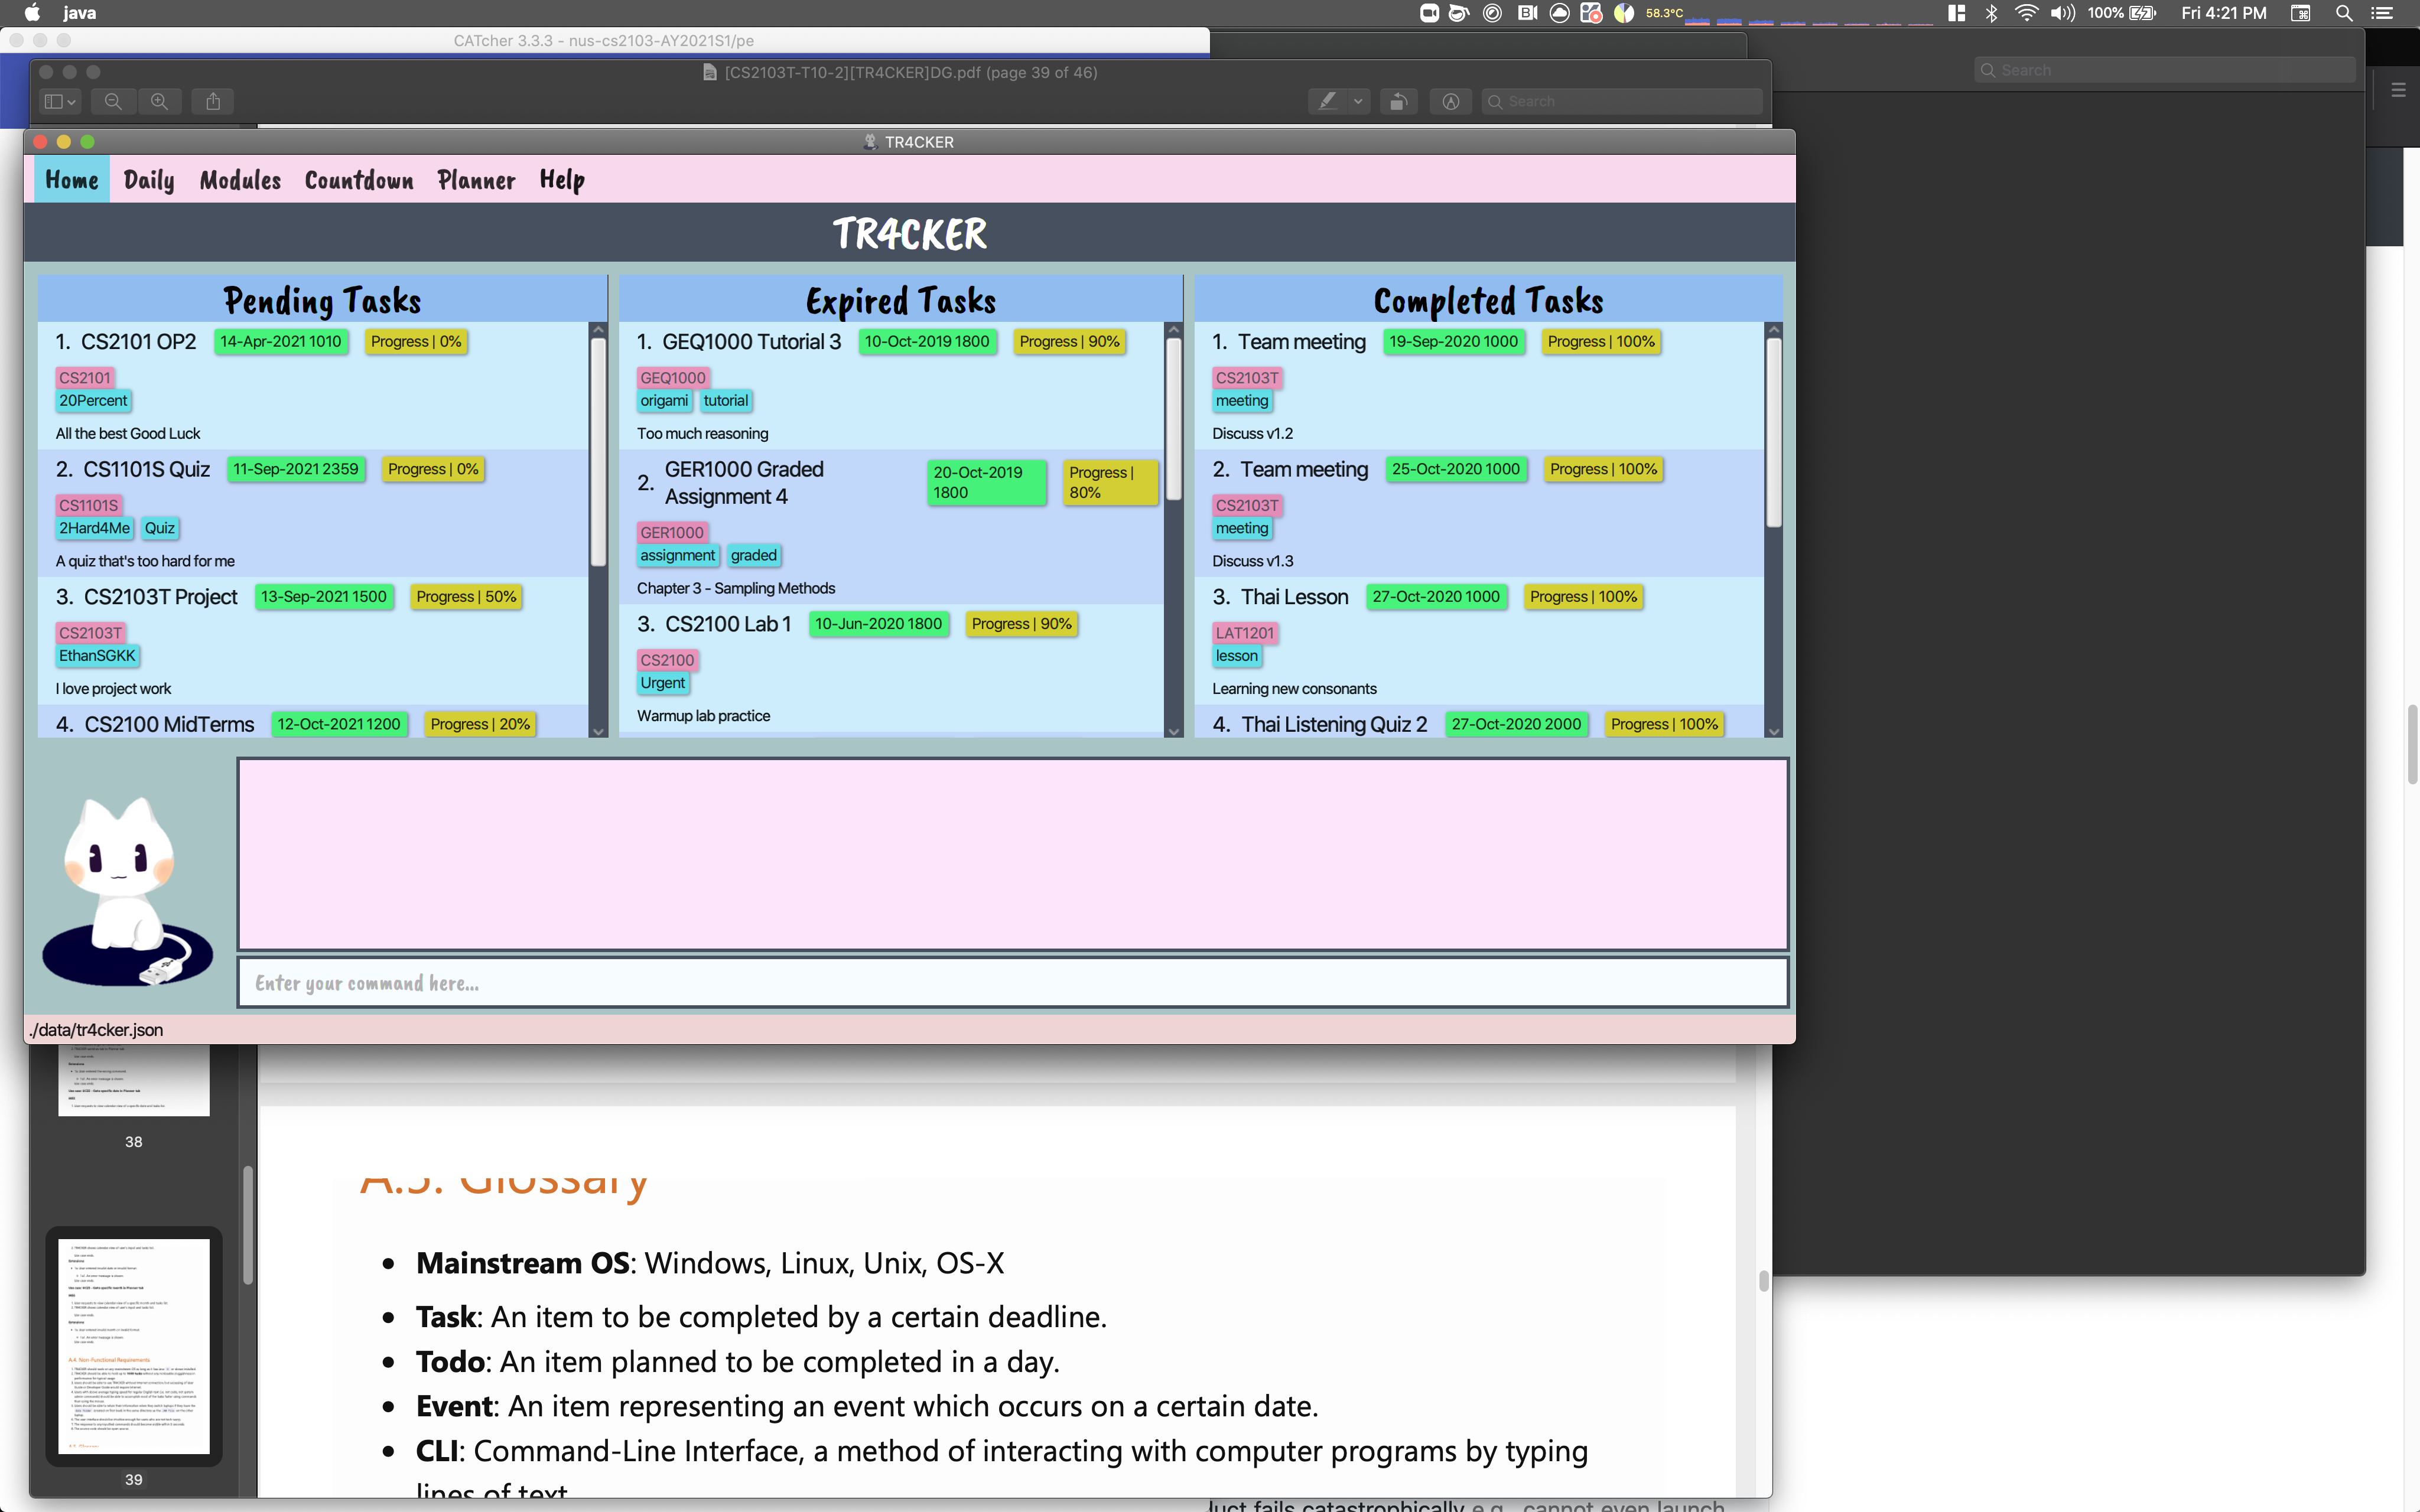Viewport: 2420px width, 1512px height.
Task: Open the Planner tab
Action: (x=476, y=180)
